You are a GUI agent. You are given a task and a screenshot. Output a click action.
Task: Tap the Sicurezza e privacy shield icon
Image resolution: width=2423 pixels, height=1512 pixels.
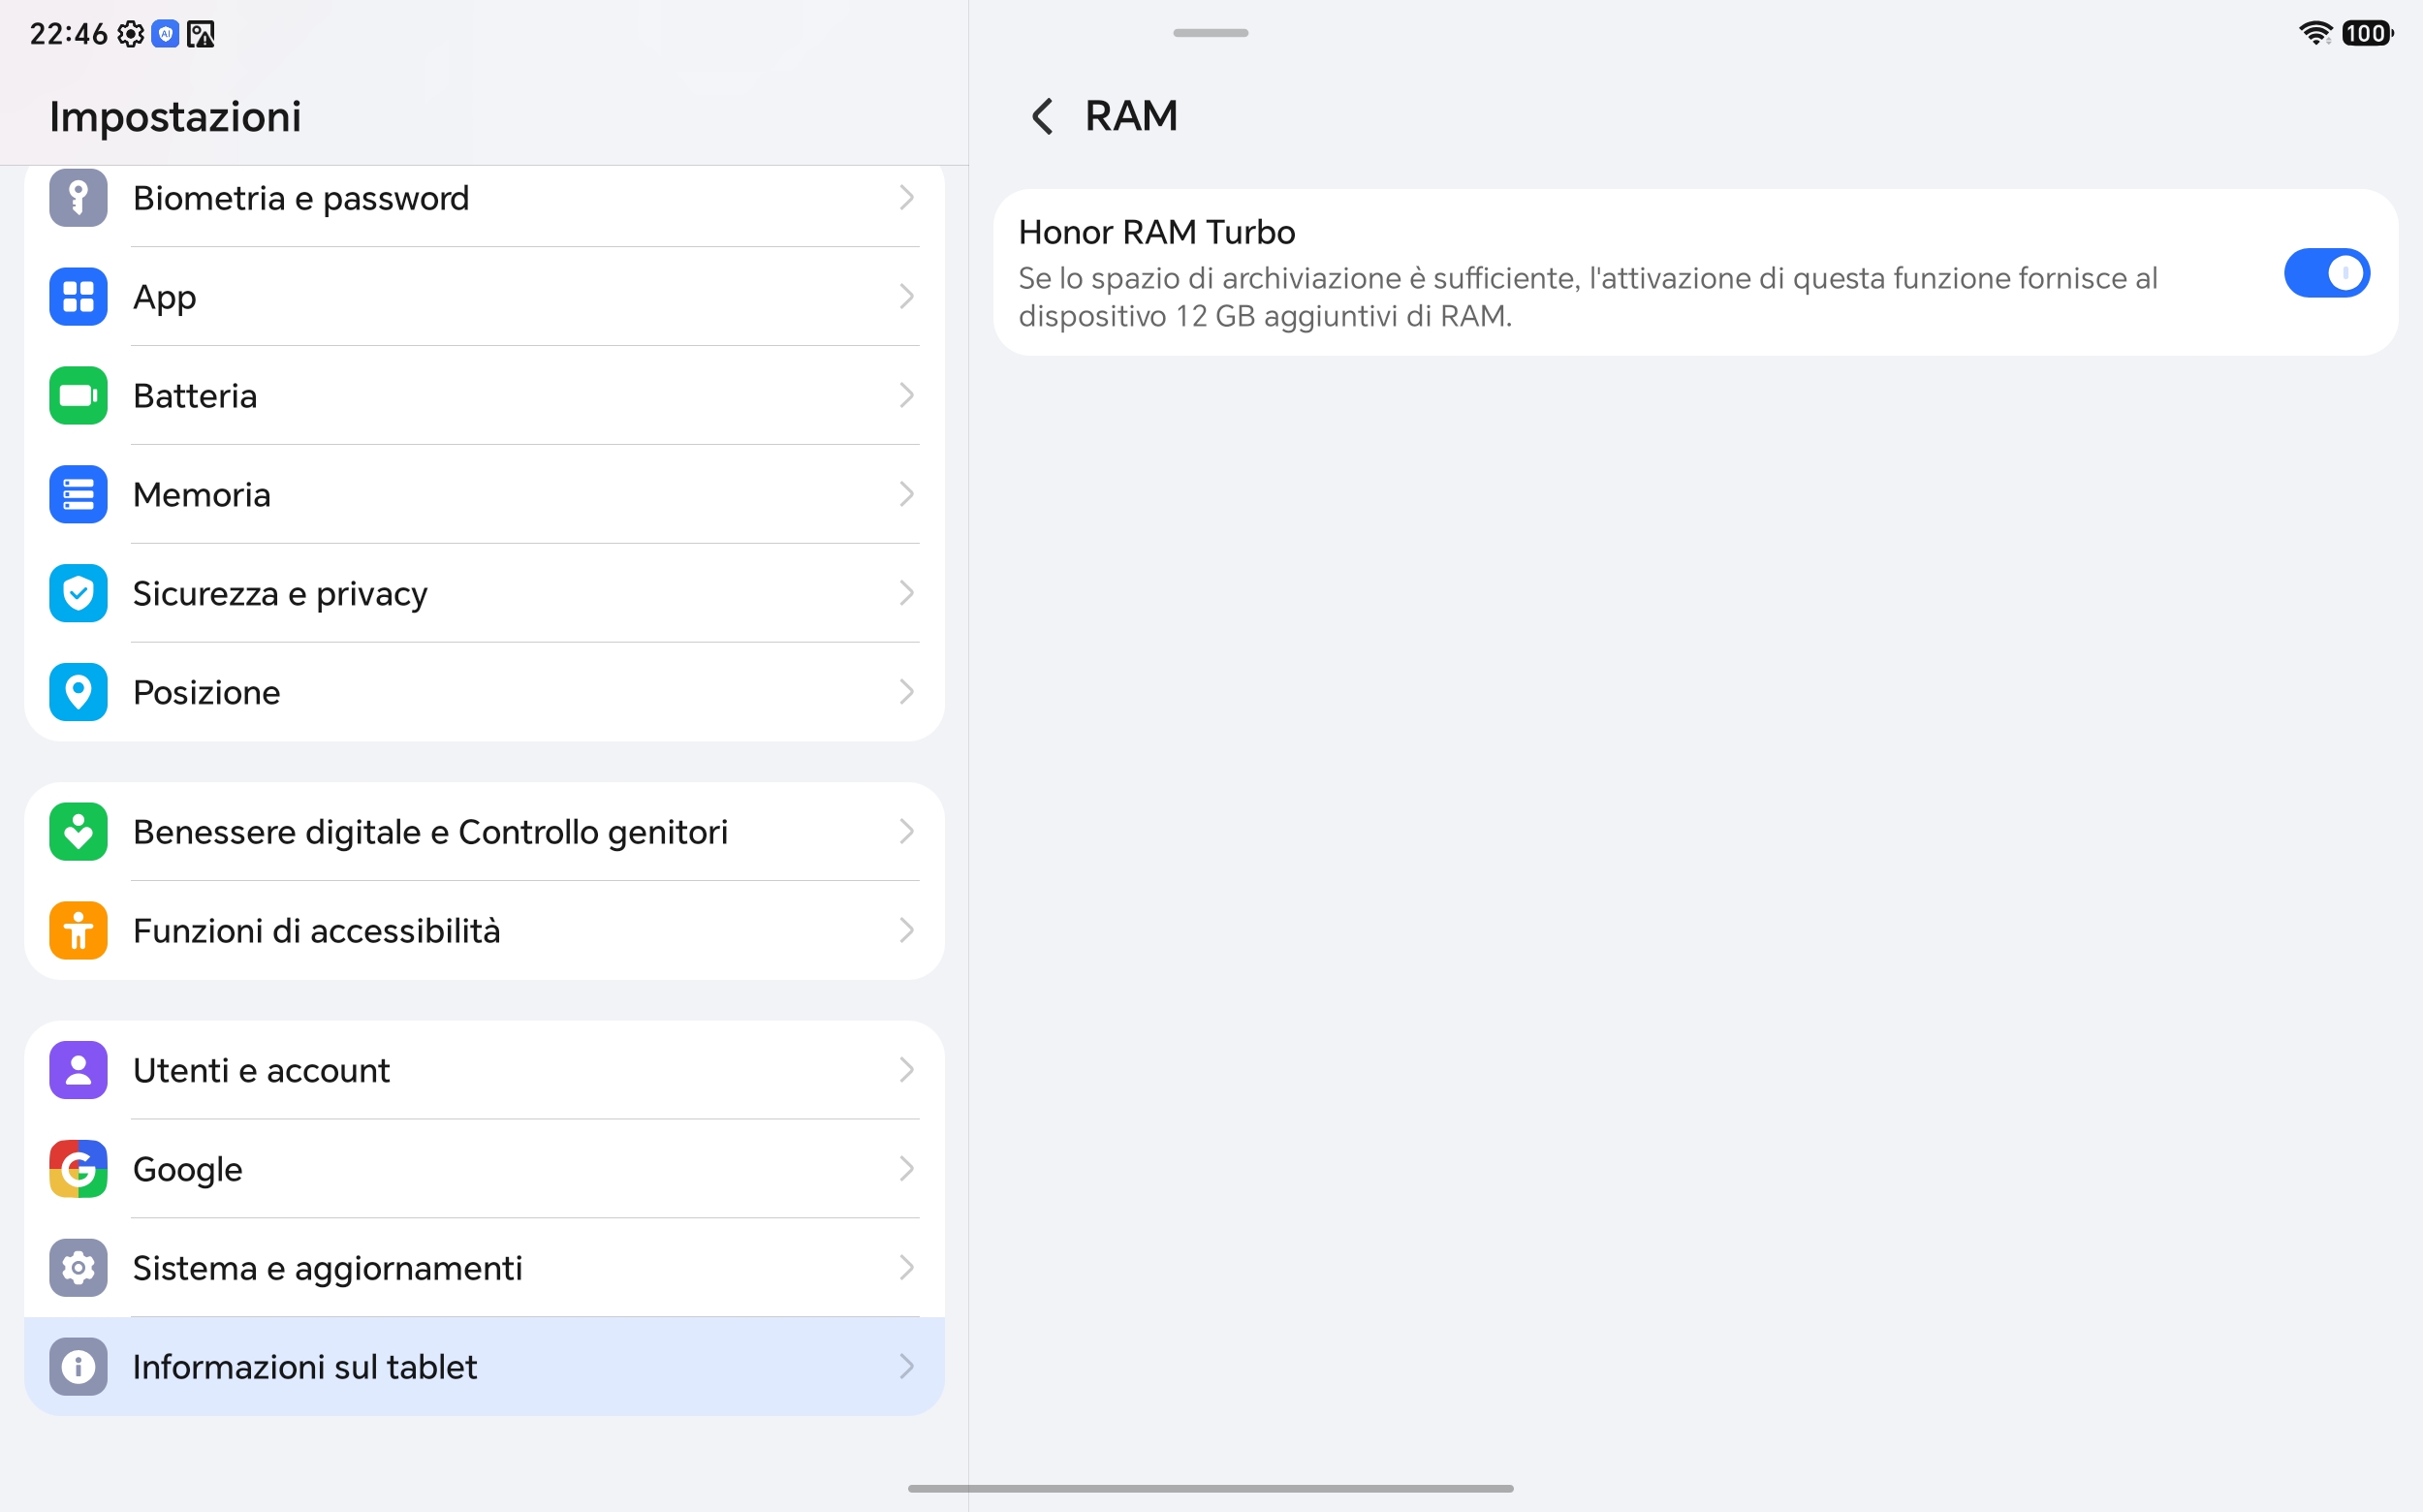(78, 594)
